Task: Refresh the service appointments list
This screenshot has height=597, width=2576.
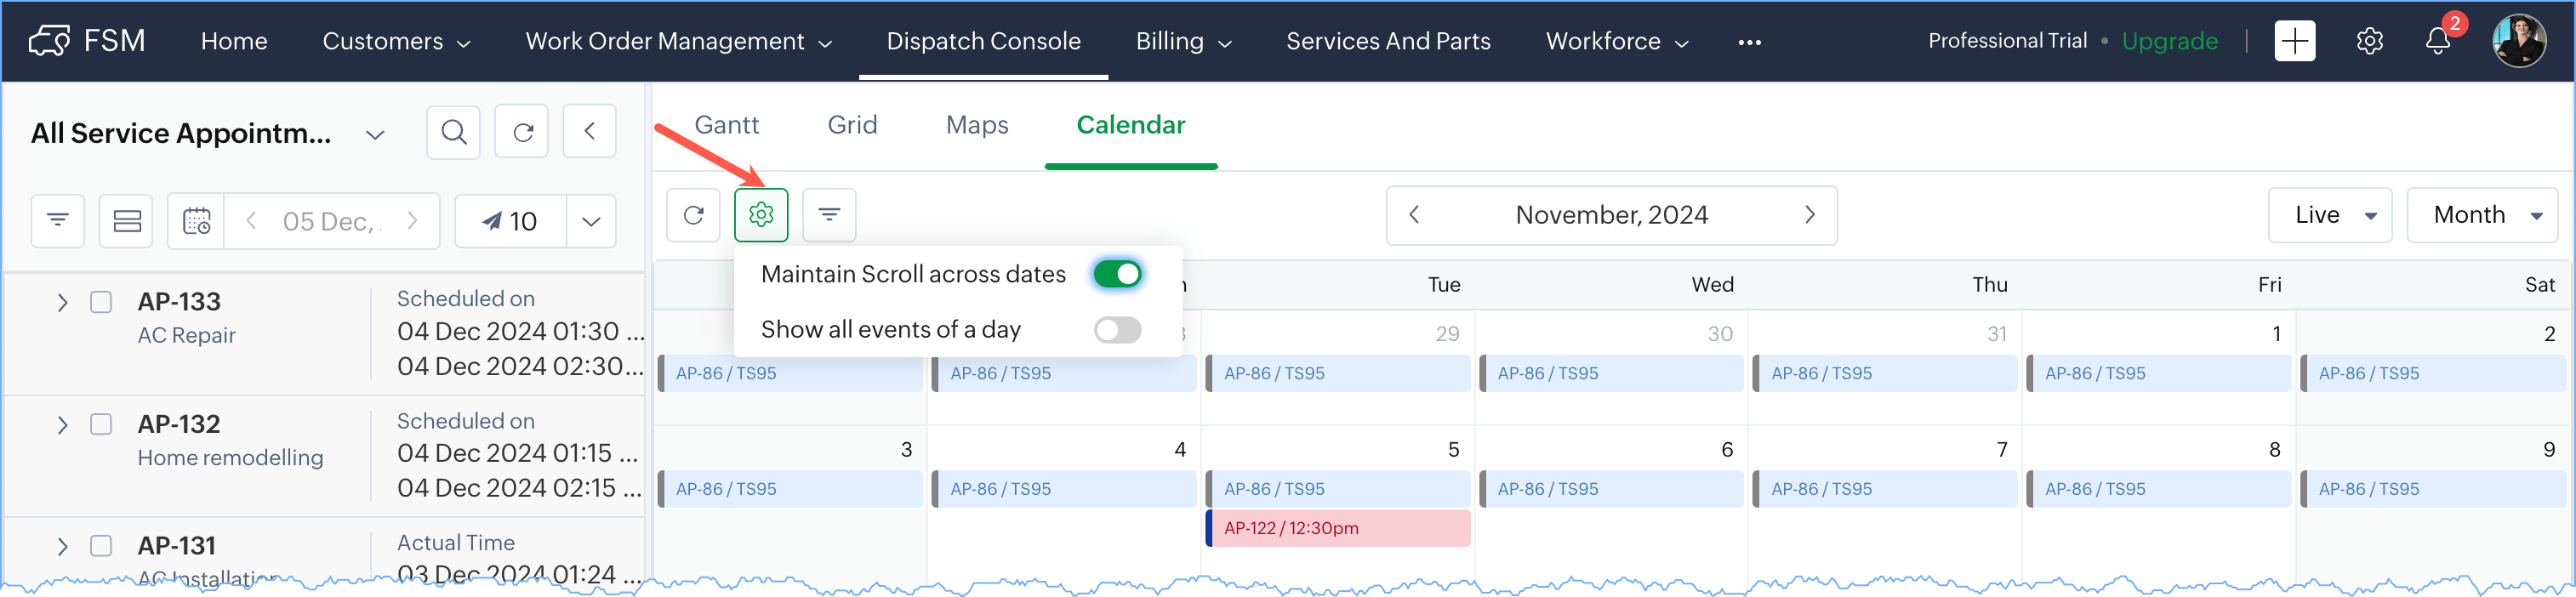Action: point(522,132)
